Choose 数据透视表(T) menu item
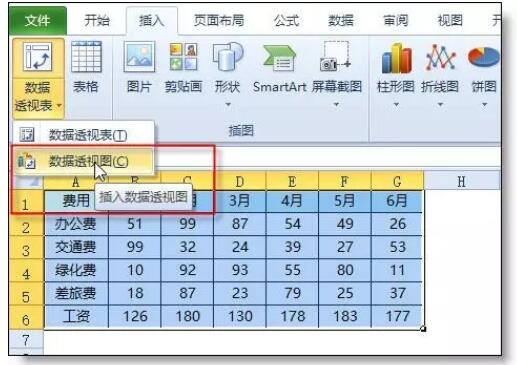This screenshot has height=365, width=517. [x=84, y=135]
